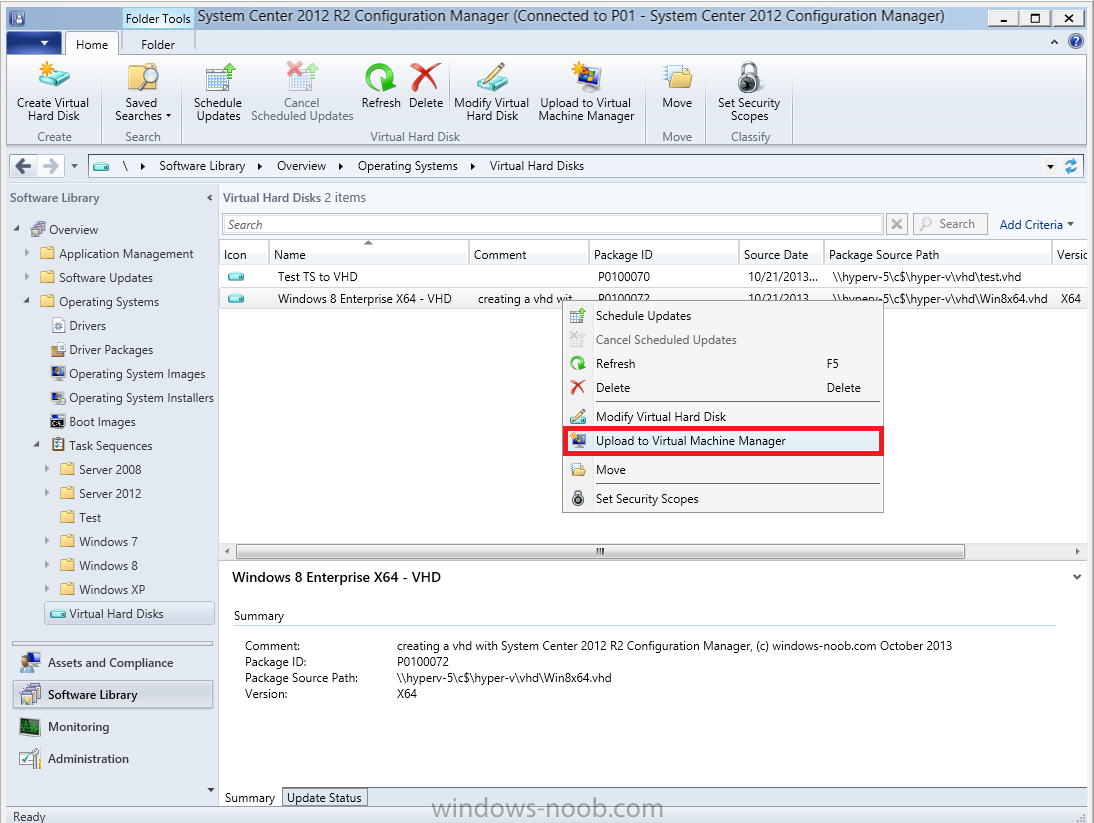This screenshot has width=1094, height=823.
Task: Collapse the Overview tree node
Action: [x=17, y=229]
